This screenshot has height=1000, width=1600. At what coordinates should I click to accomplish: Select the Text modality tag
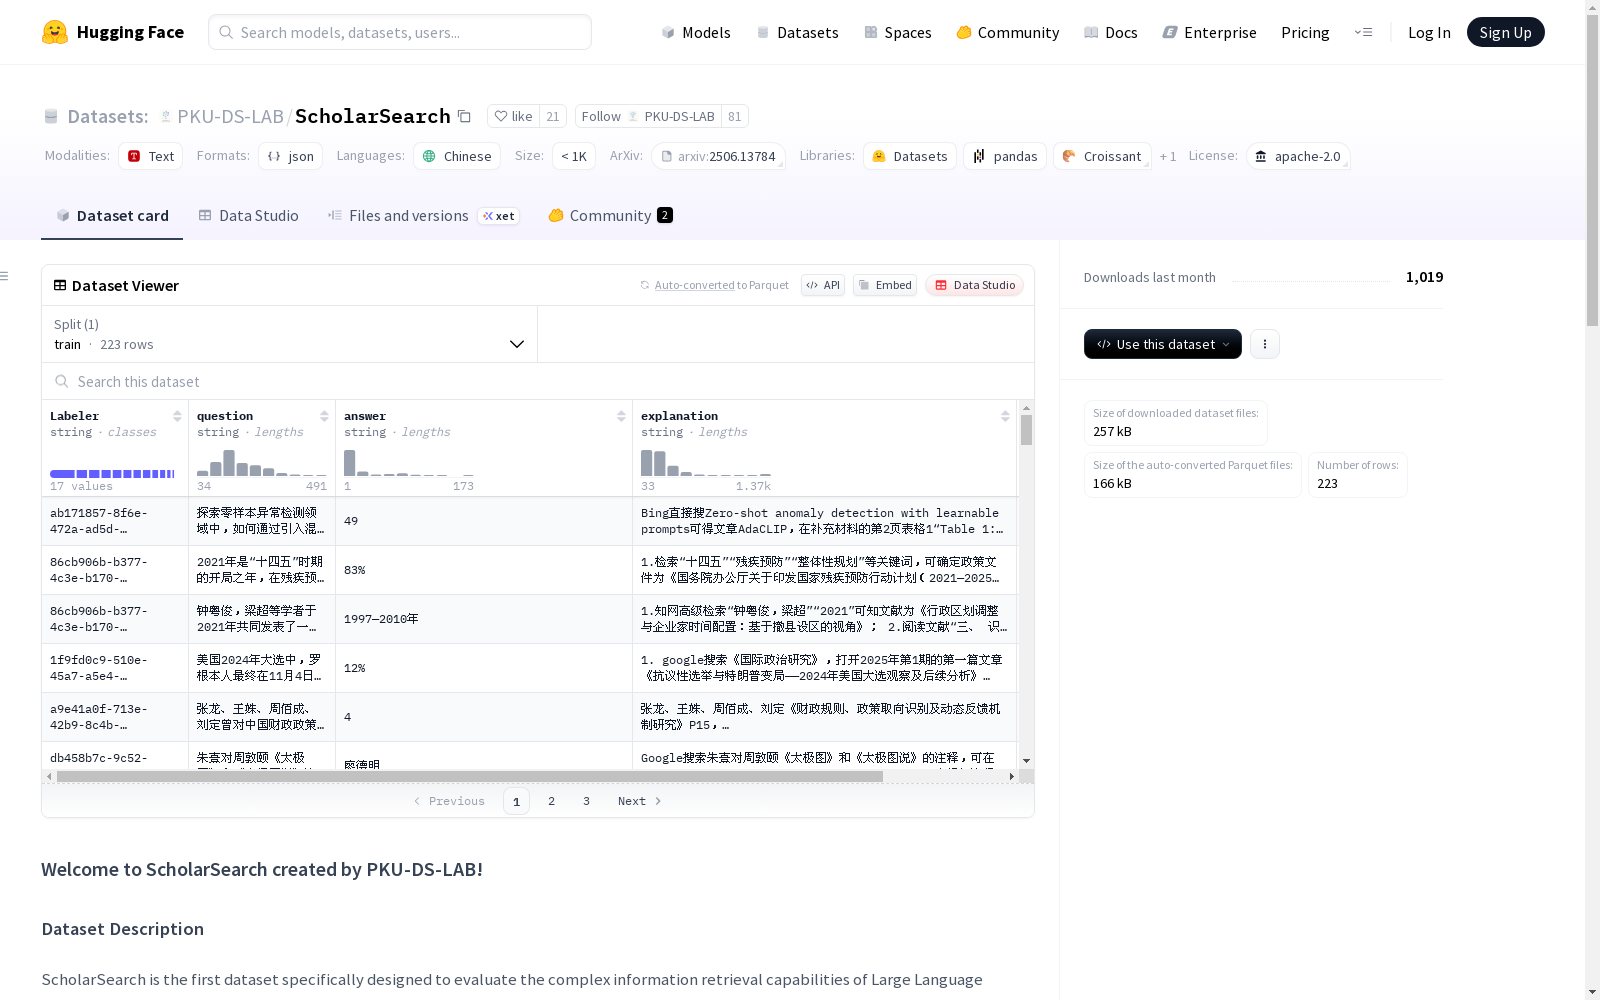pyautogui.click(x=151, y=156)
